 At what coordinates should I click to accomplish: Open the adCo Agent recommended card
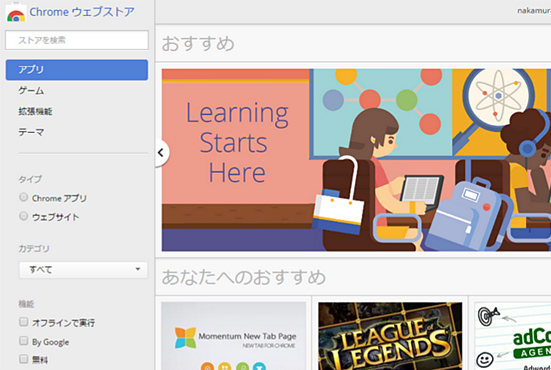pyautogui.click(x=513, y=336)
